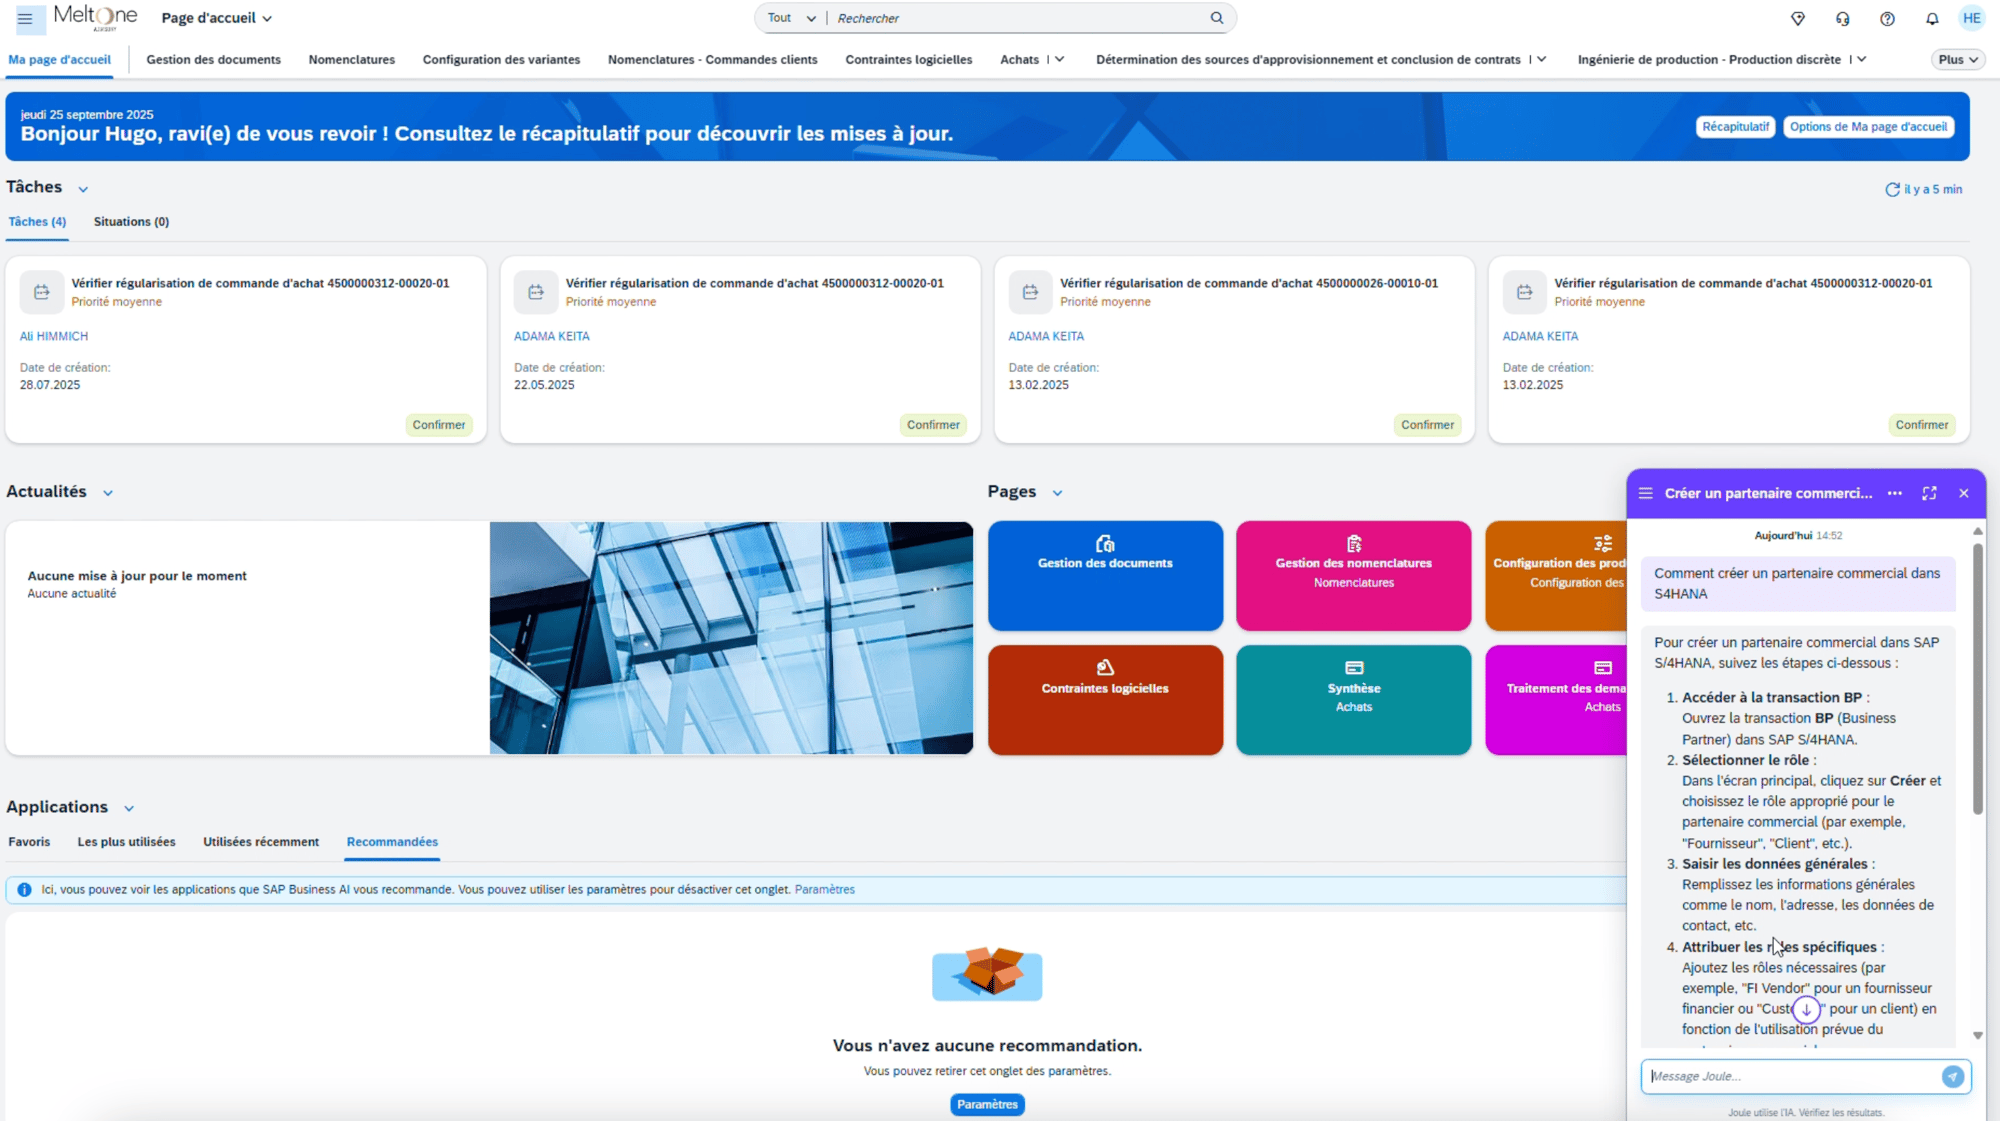Viewport: 2000px width, 1121px height.
Task: Refresh tasks with the reload icon
Action: point(1892,189)
